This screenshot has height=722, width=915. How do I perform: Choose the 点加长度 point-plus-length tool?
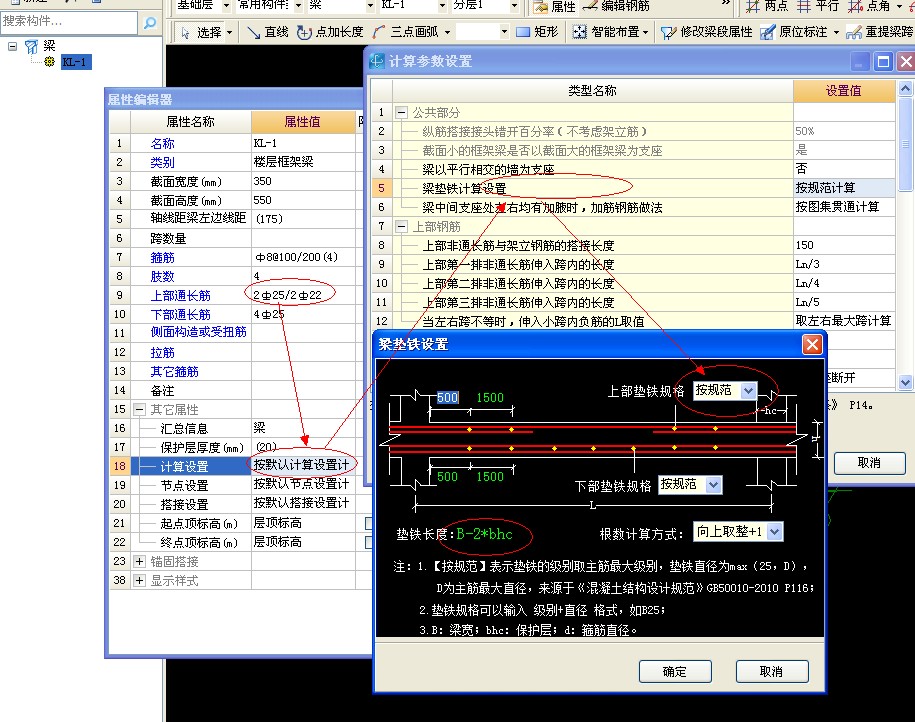[330, 32]
